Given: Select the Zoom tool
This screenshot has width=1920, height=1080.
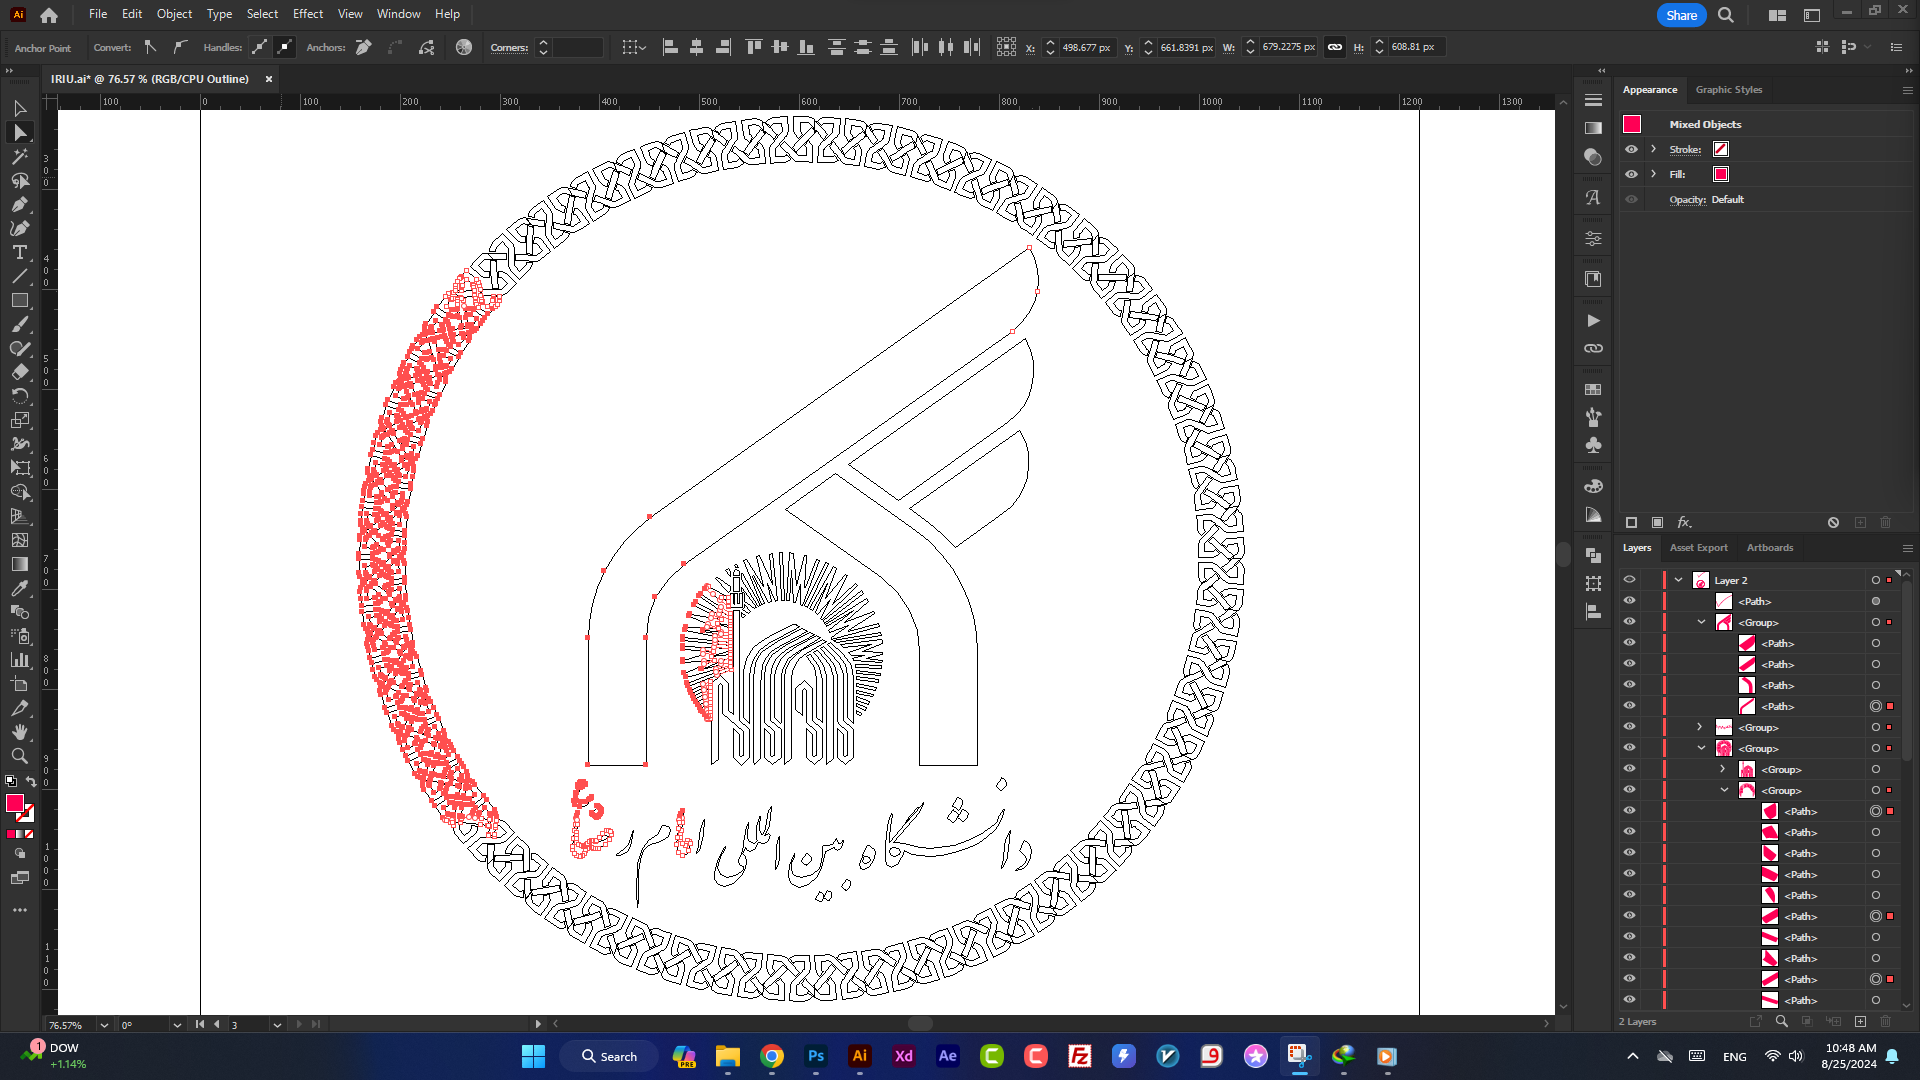Looking at the screenshot, I should point(20,756).
